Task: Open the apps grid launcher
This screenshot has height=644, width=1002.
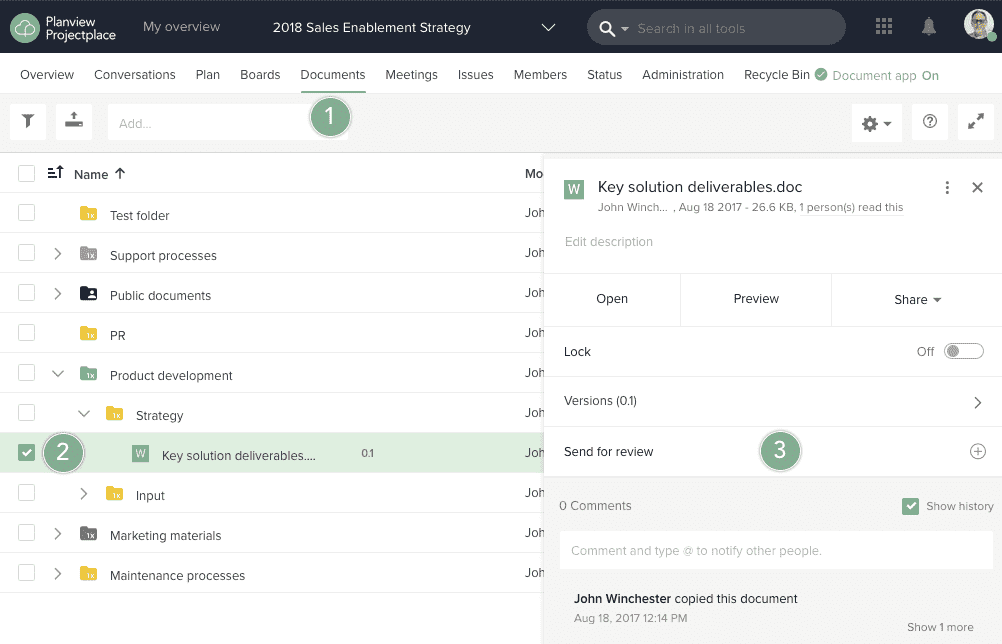Action: coord(884,27)
